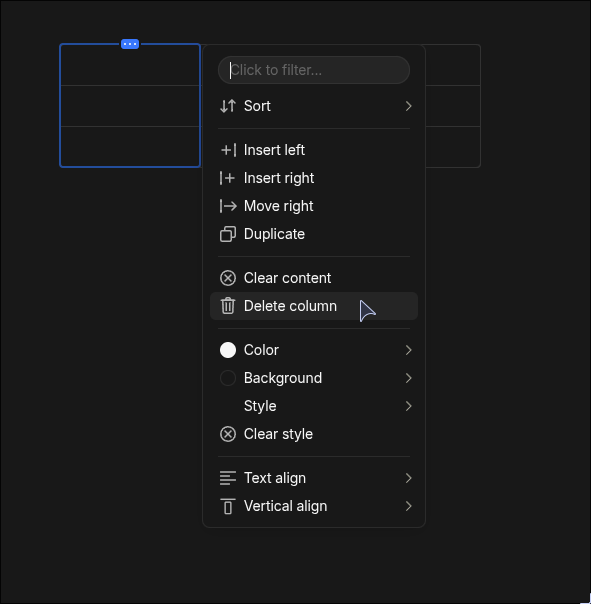This screenshot has width=591, height=604.
Task: Click the white Color swatch circle
Action: (228, 350)
